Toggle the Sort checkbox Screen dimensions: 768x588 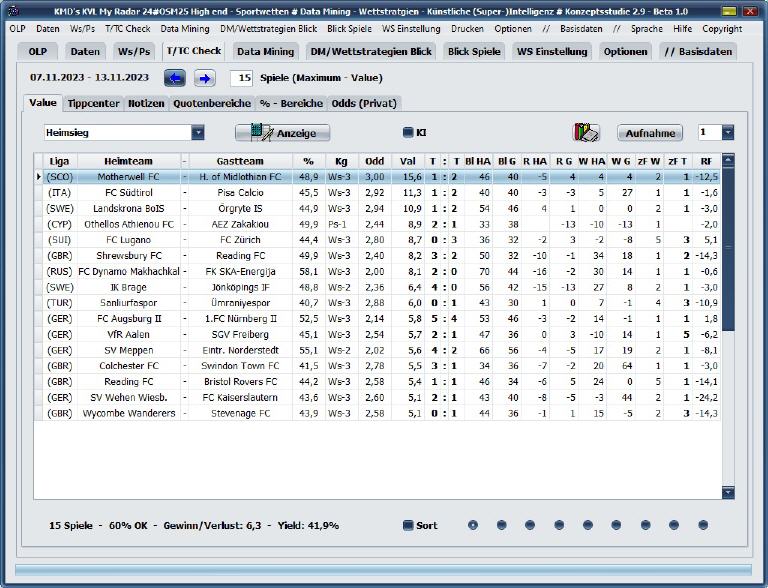408,525
